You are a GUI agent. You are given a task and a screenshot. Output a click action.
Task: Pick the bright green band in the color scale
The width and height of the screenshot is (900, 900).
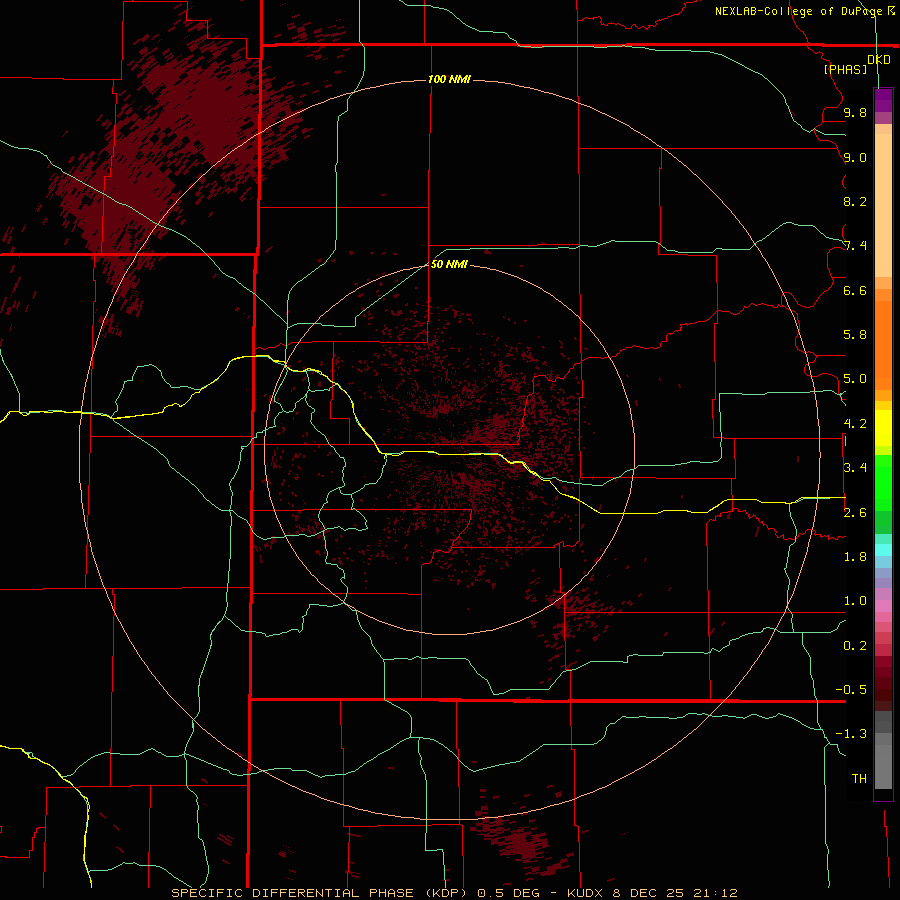pos(883,482)
